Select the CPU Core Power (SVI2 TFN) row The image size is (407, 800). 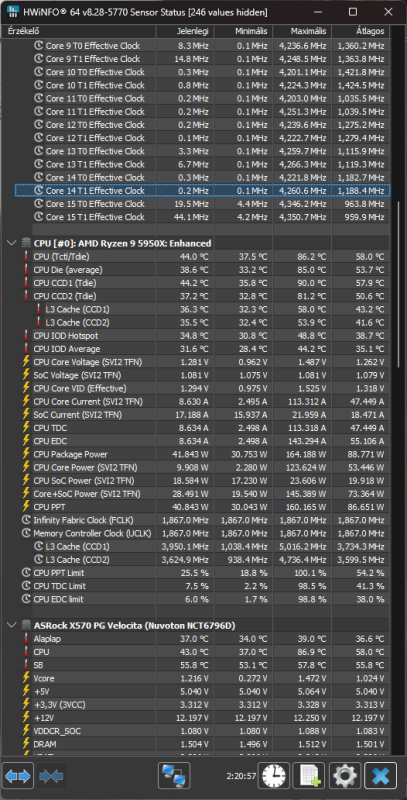202,468
